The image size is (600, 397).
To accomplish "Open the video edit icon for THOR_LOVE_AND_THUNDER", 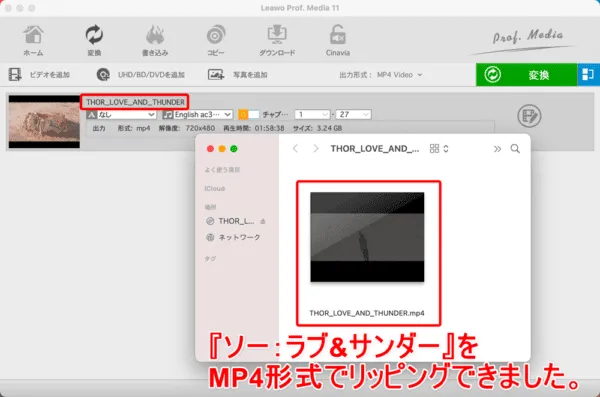I will click(x=529, y=116).
